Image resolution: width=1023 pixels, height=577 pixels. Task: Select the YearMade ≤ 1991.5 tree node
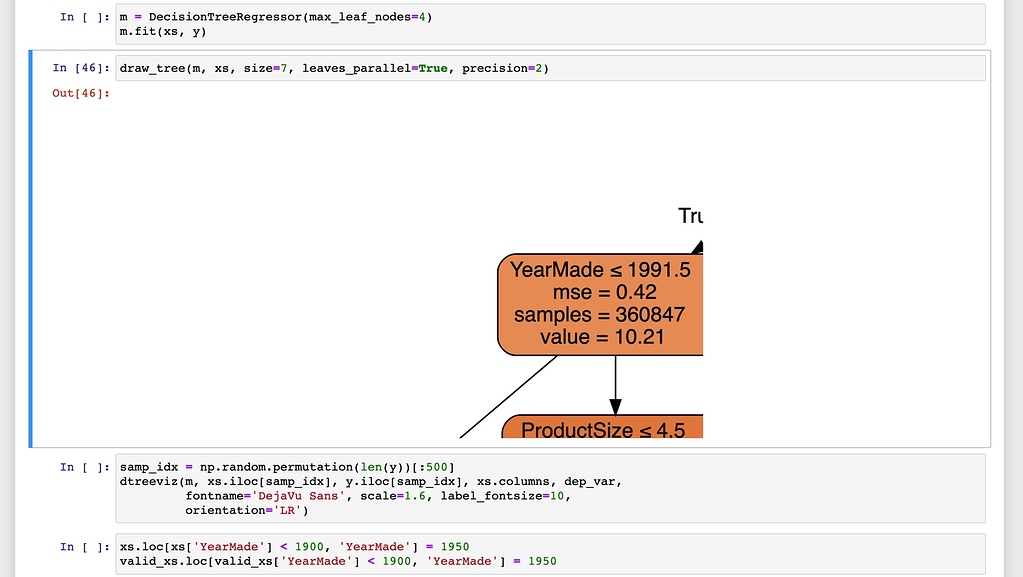(x=601, y=269)
